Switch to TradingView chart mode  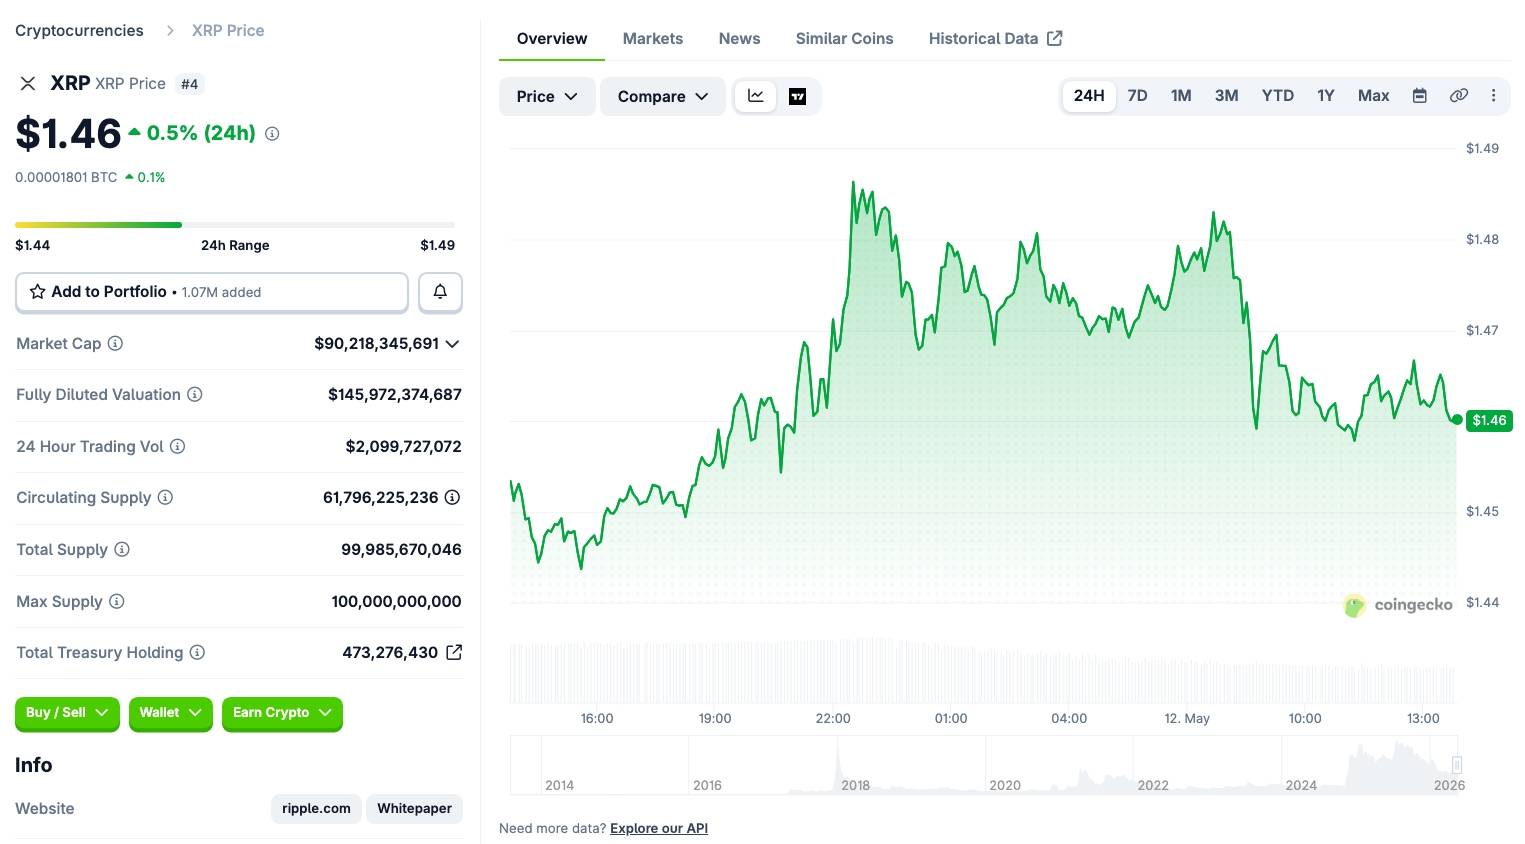pyautogui.click(x=797, y=96)
